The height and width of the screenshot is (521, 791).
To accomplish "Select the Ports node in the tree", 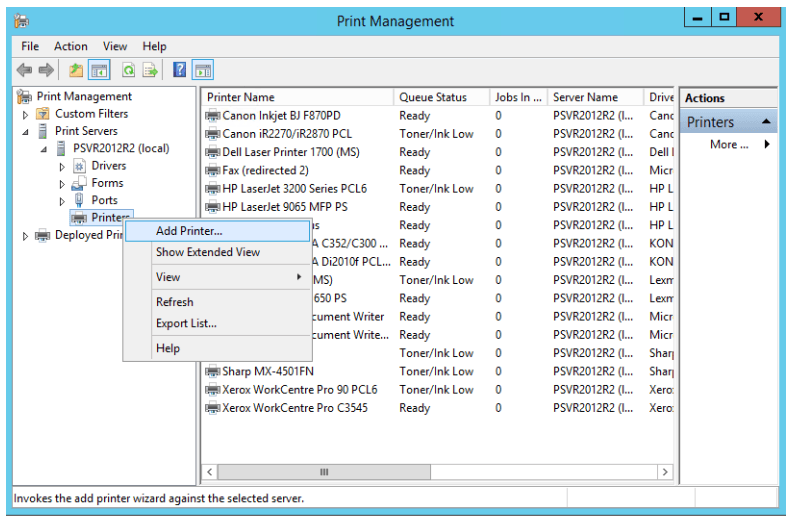I will [104, 200].
